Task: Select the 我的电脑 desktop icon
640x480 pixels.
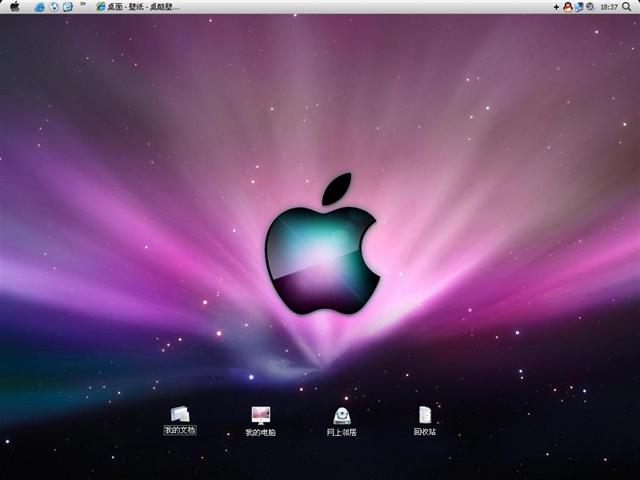Action: pyautogui.click(x=260, y=415)
